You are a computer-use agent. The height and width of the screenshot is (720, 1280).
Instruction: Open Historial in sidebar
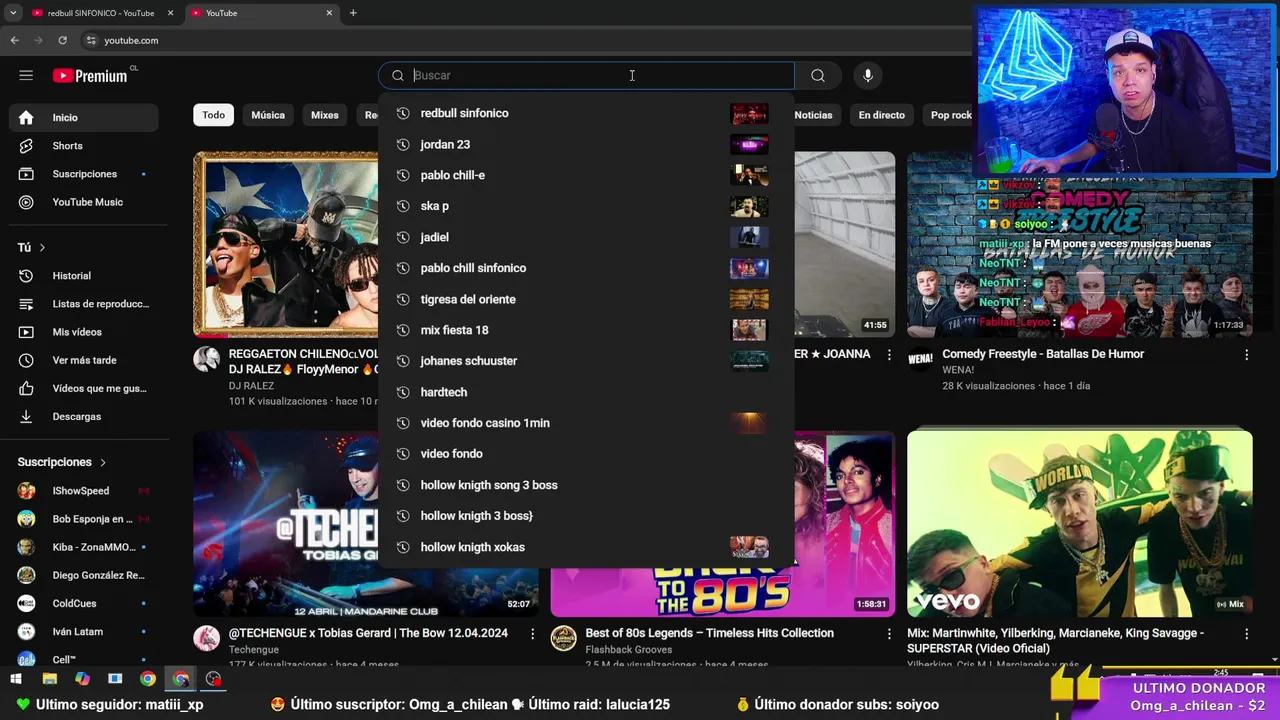pyautogui.click(x=84, y=276)
